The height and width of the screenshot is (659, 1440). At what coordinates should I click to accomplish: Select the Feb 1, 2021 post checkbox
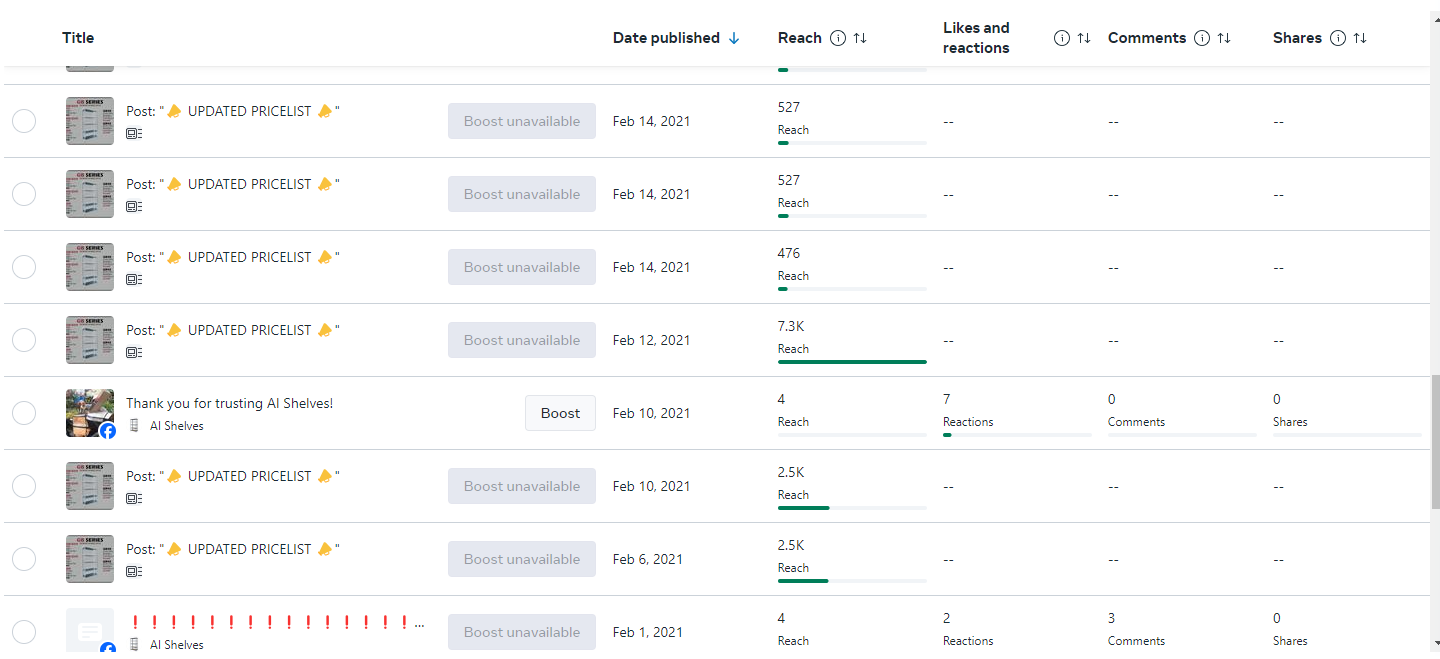tap(24, 632)
